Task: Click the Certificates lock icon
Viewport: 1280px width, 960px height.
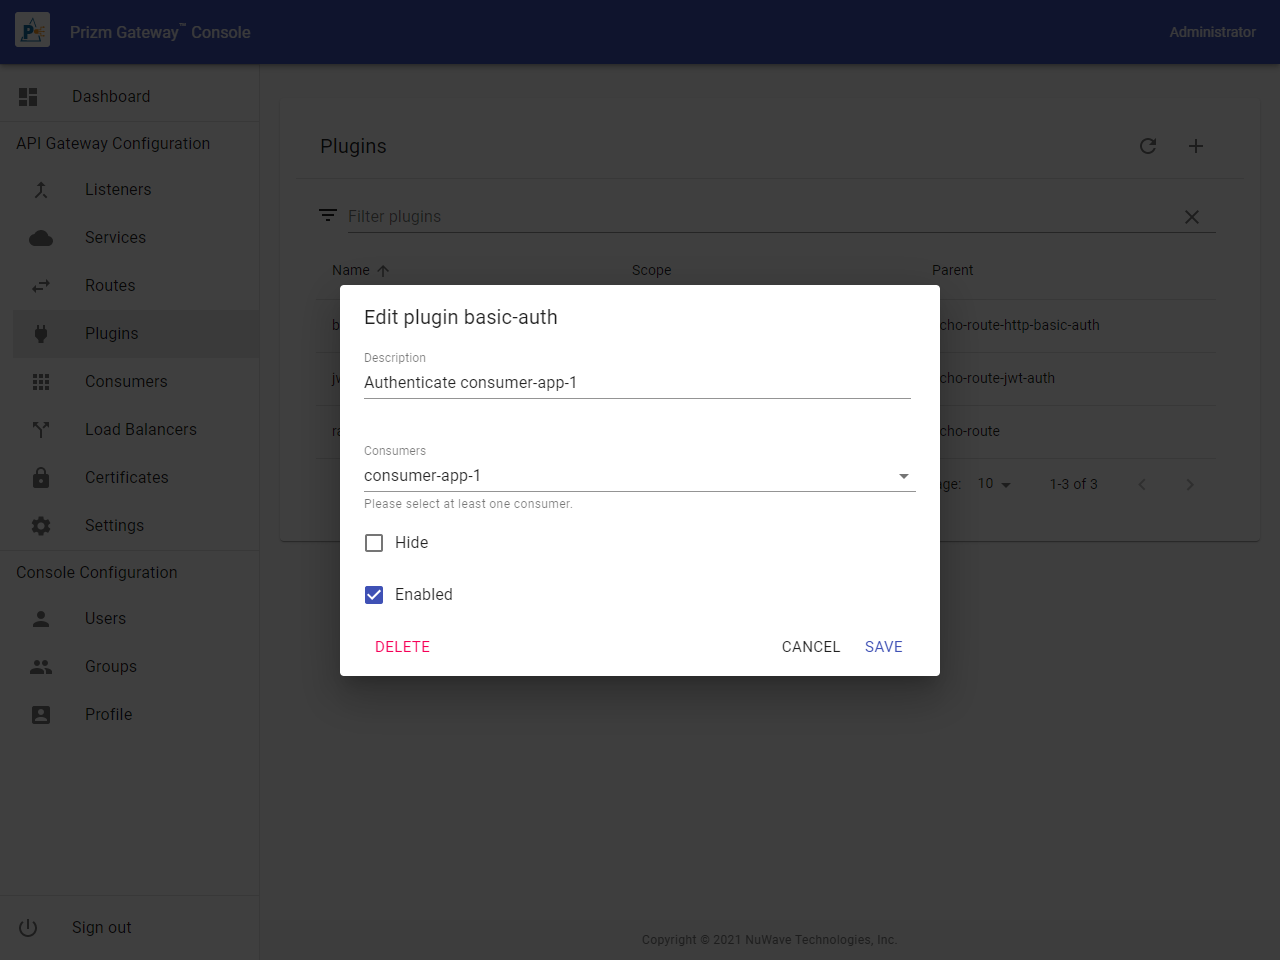Action: (41, 478)
